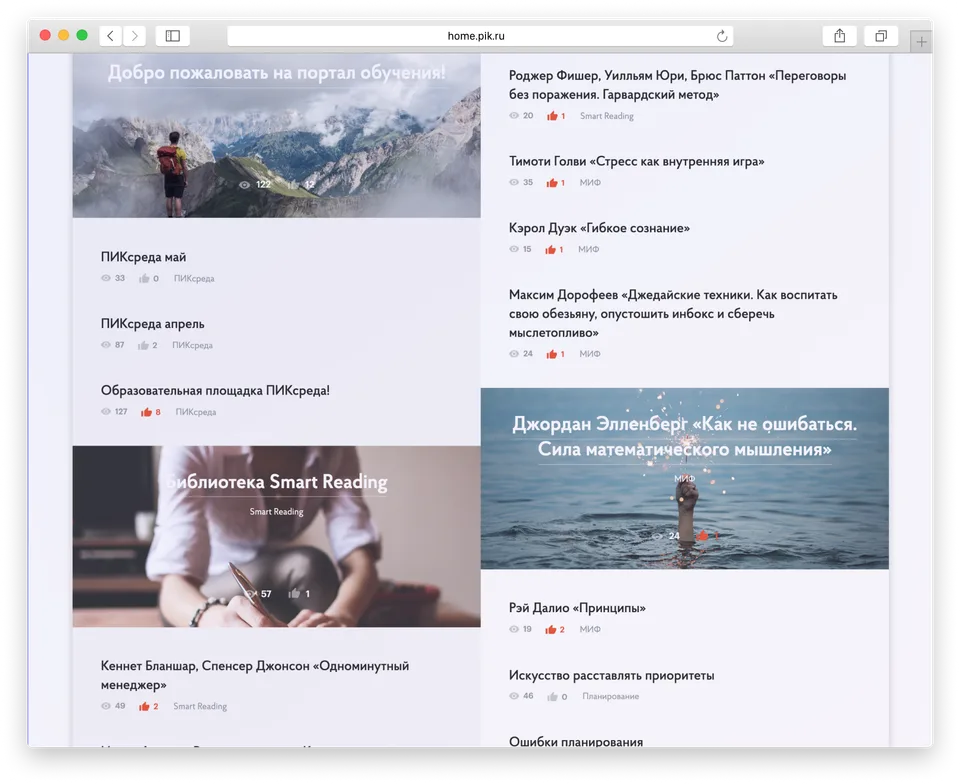Open 'ПИКсреда апрель' article link
The width and height of the screenshot is (960, 784).
(152, 324)
